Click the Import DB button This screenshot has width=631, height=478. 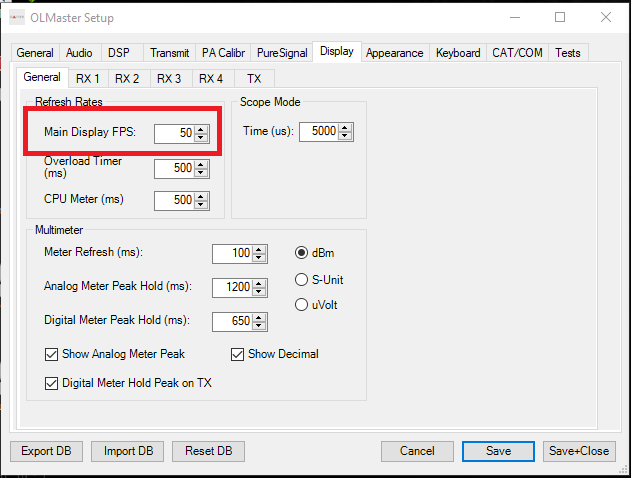click(128, 451)
